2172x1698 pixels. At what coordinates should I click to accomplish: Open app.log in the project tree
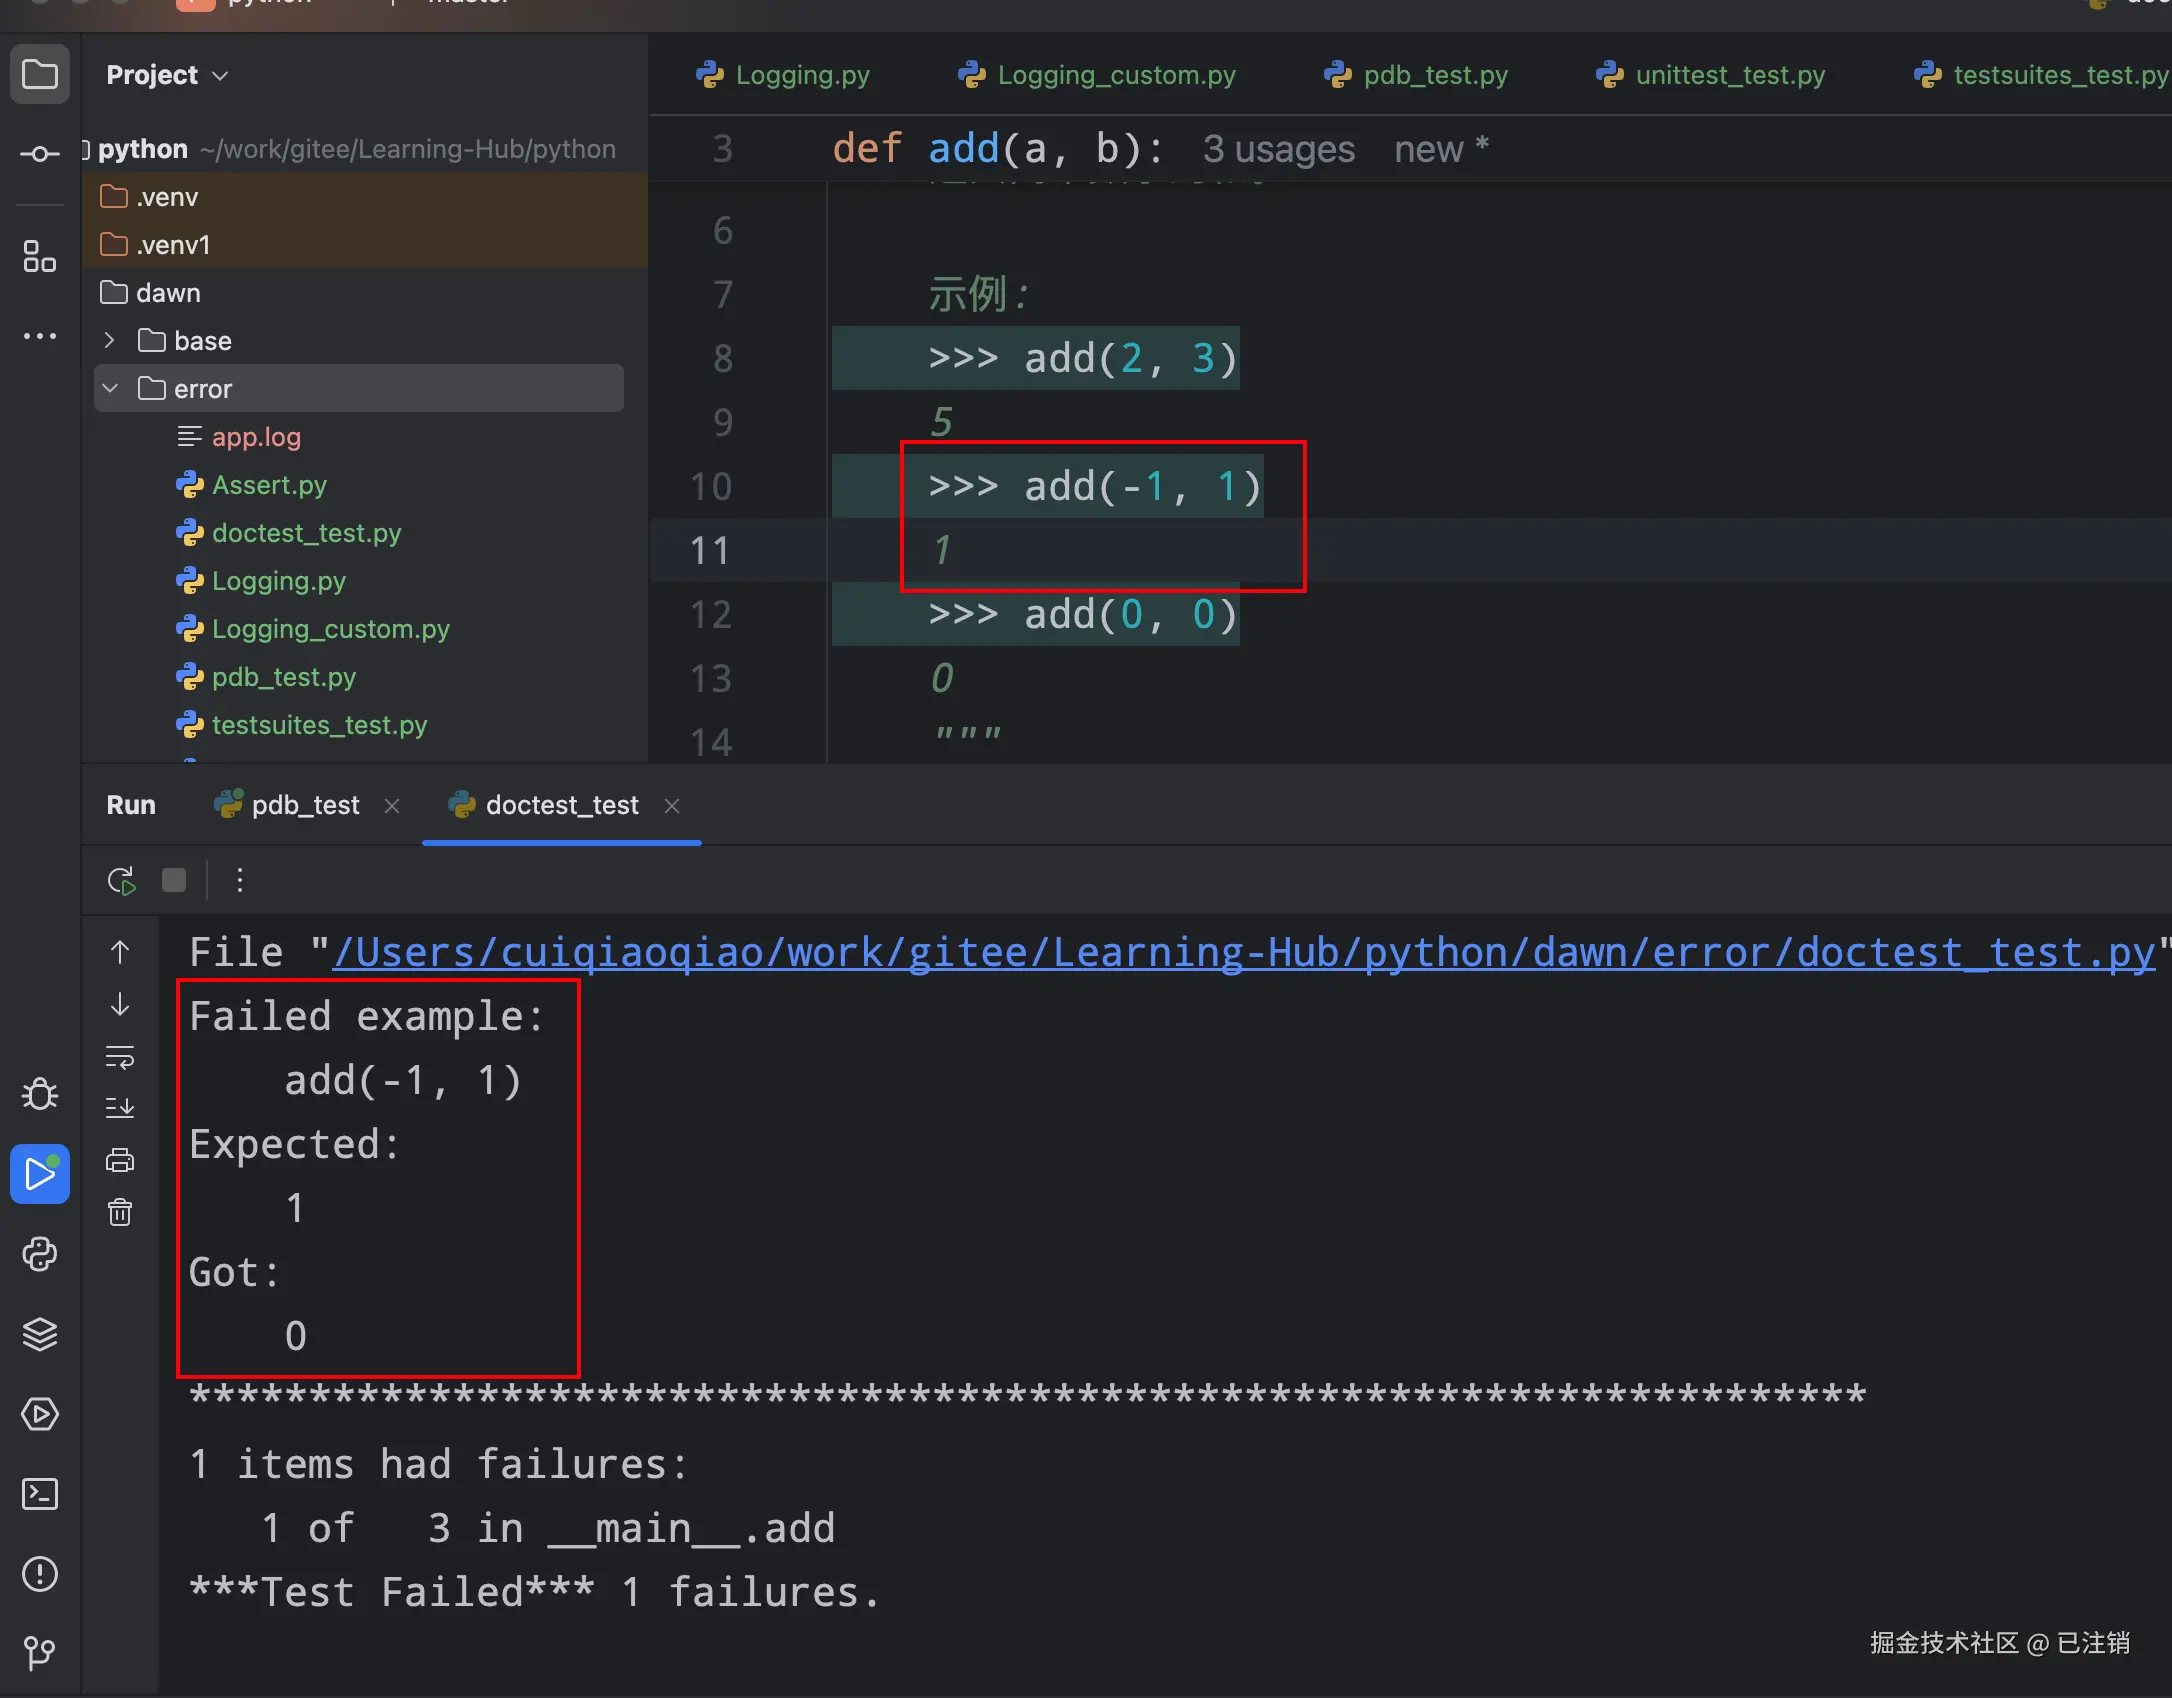pos(256,437)
